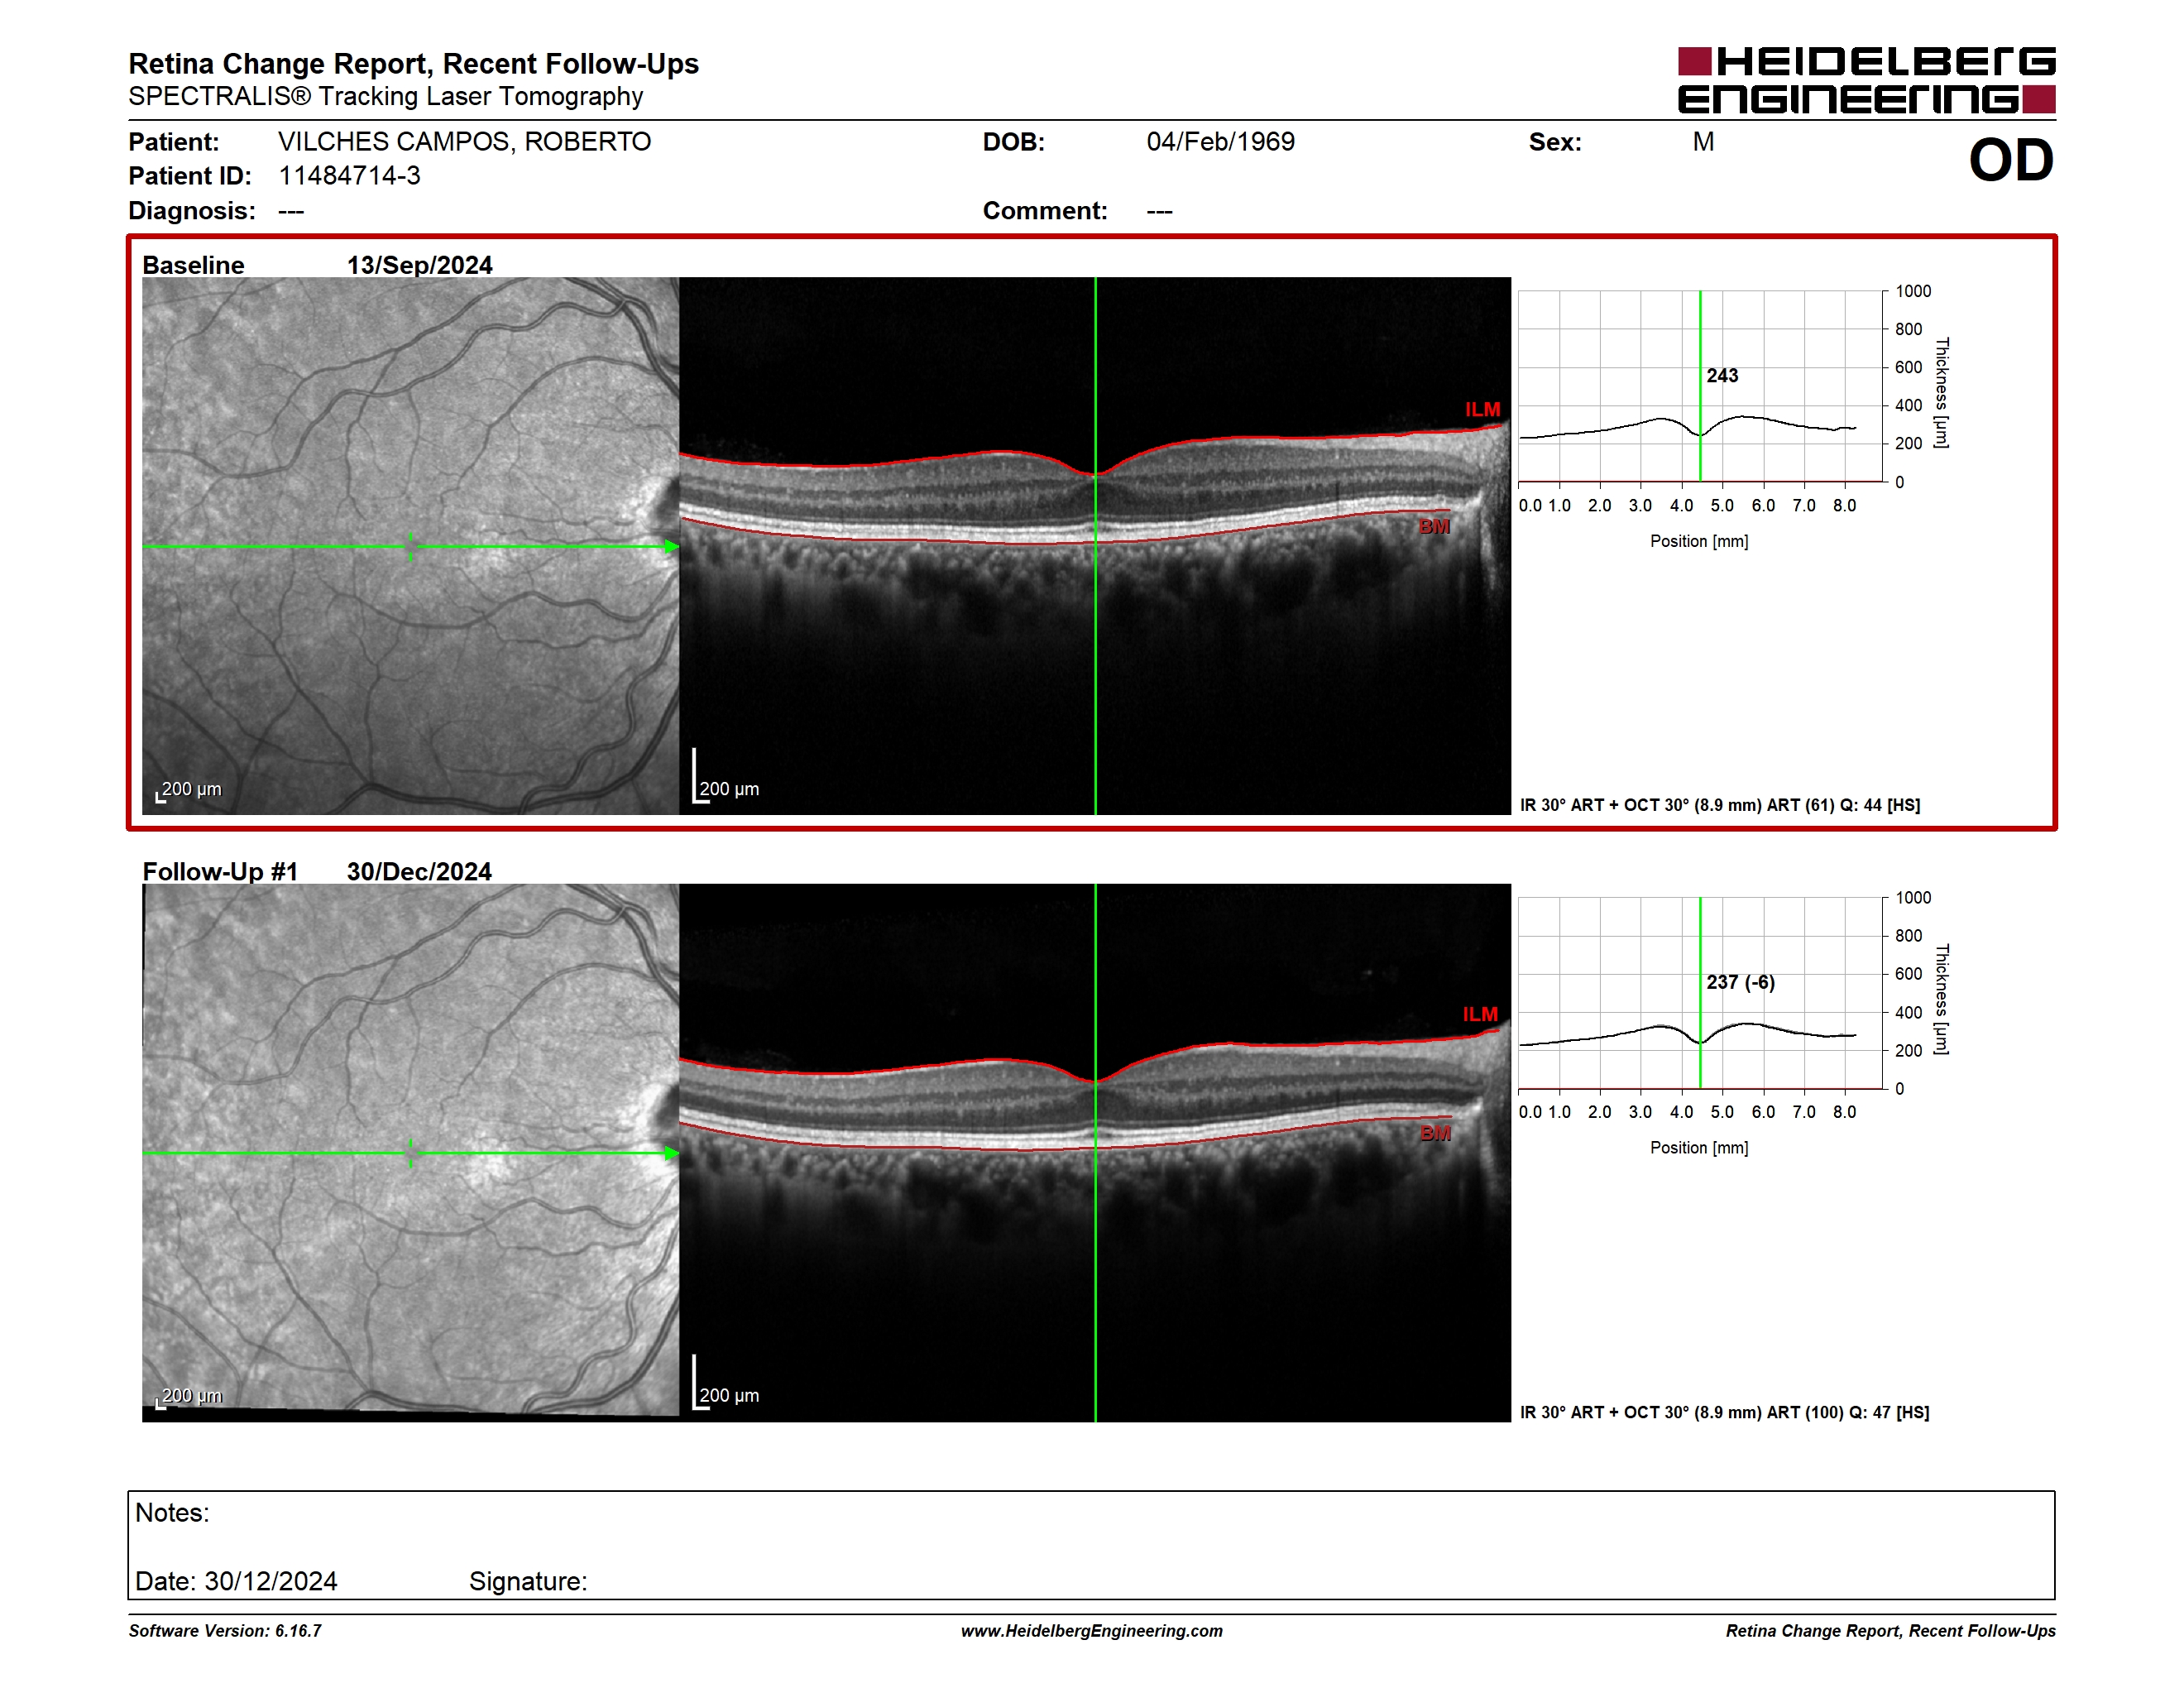The width and height of the screenshot is (2184, 1688).
Task: Click the Baseline date 13/Sep/2024
Action: 419,265
